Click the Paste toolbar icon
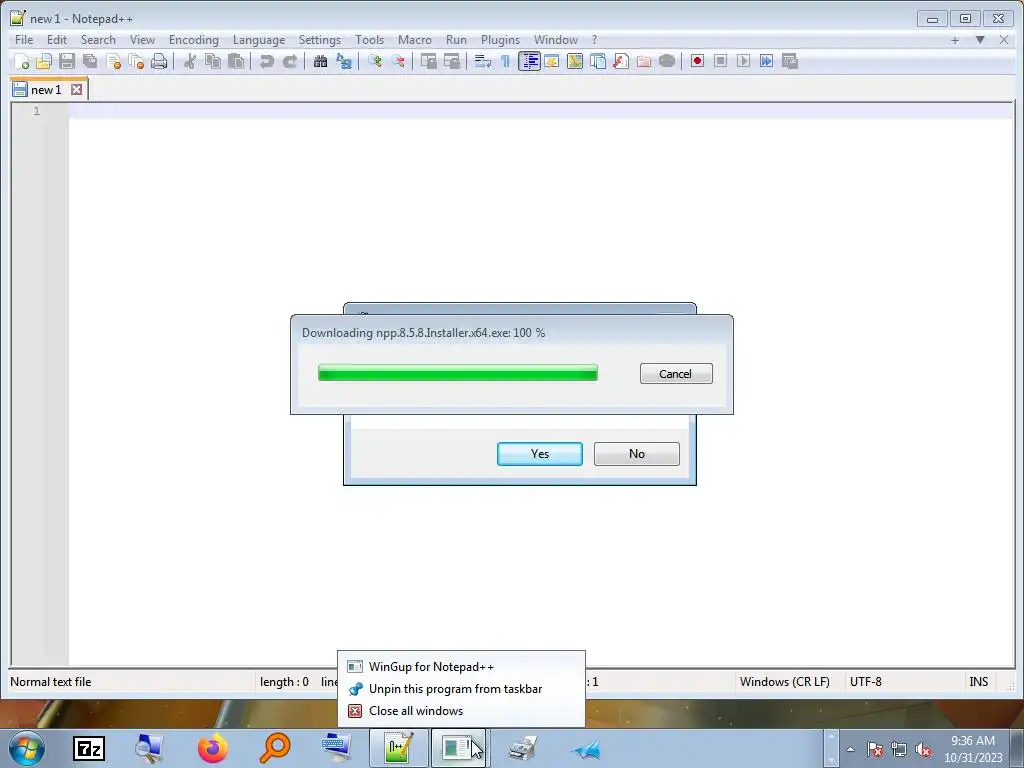This screenshot has width=1024, height=768. pyautogui.click(x=236, y=61)
